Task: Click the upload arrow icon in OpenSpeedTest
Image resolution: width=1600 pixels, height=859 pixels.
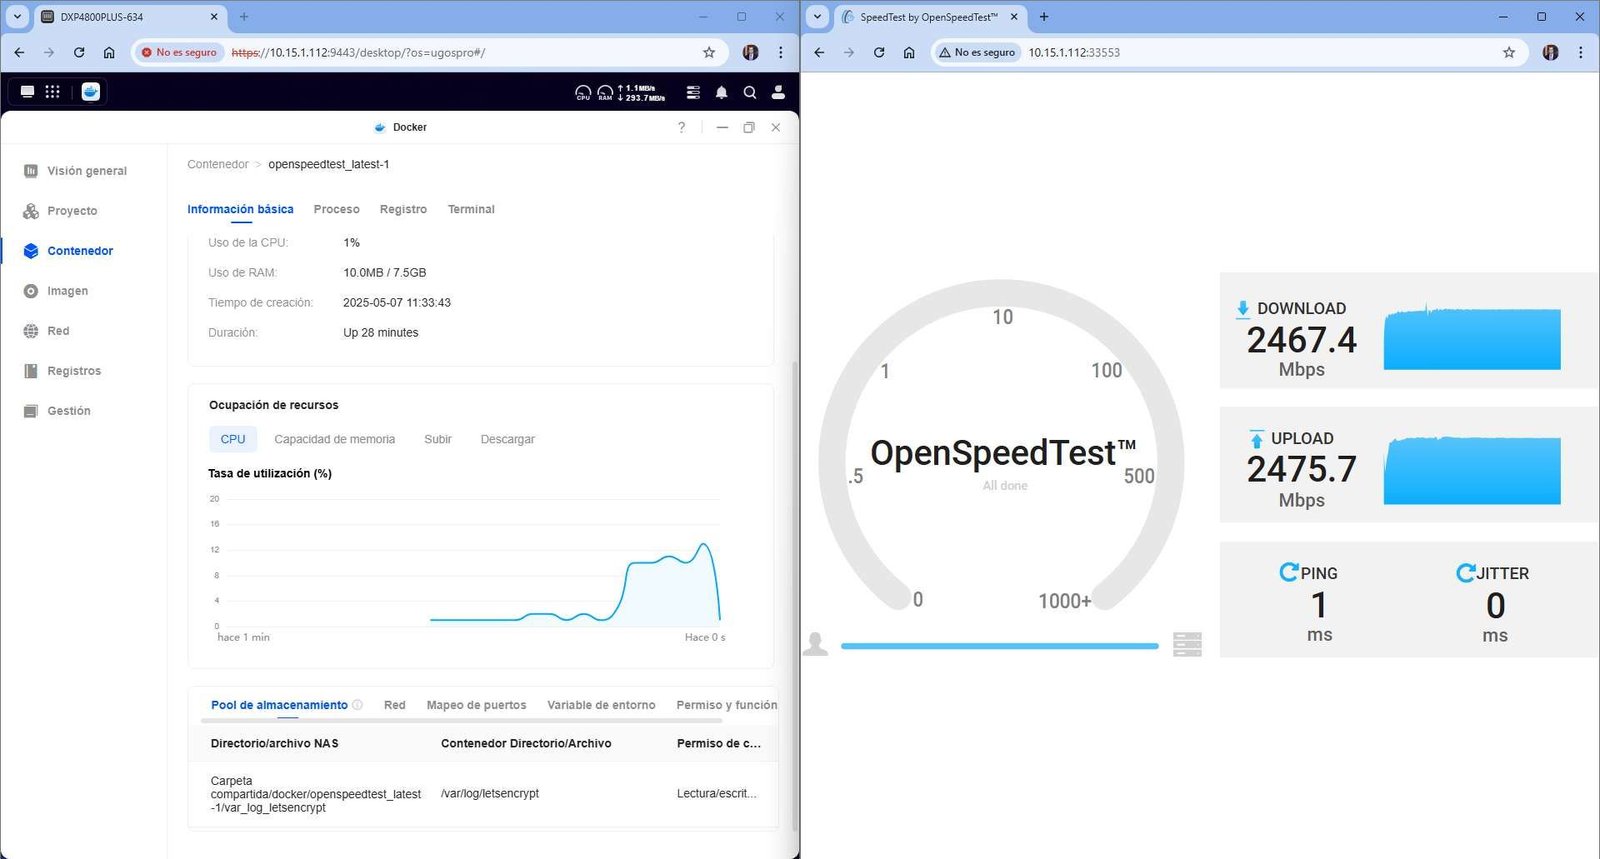Action: [1256, 439]
